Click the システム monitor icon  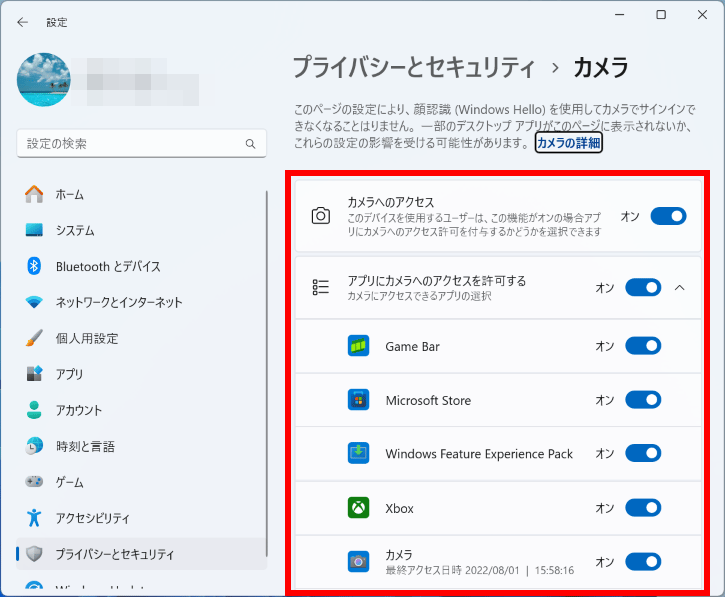click(34, 230)
